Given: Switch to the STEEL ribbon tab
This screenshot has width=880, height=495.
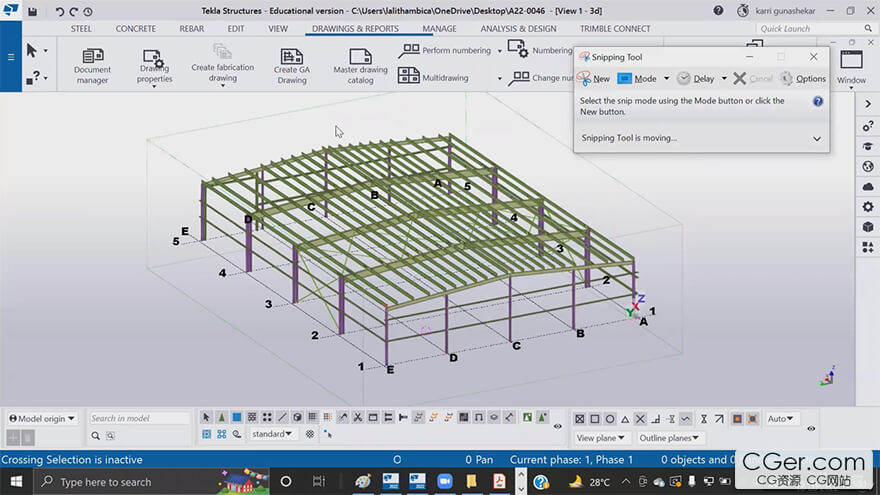Looking at the screenshot, I should (x=81, y=29).
